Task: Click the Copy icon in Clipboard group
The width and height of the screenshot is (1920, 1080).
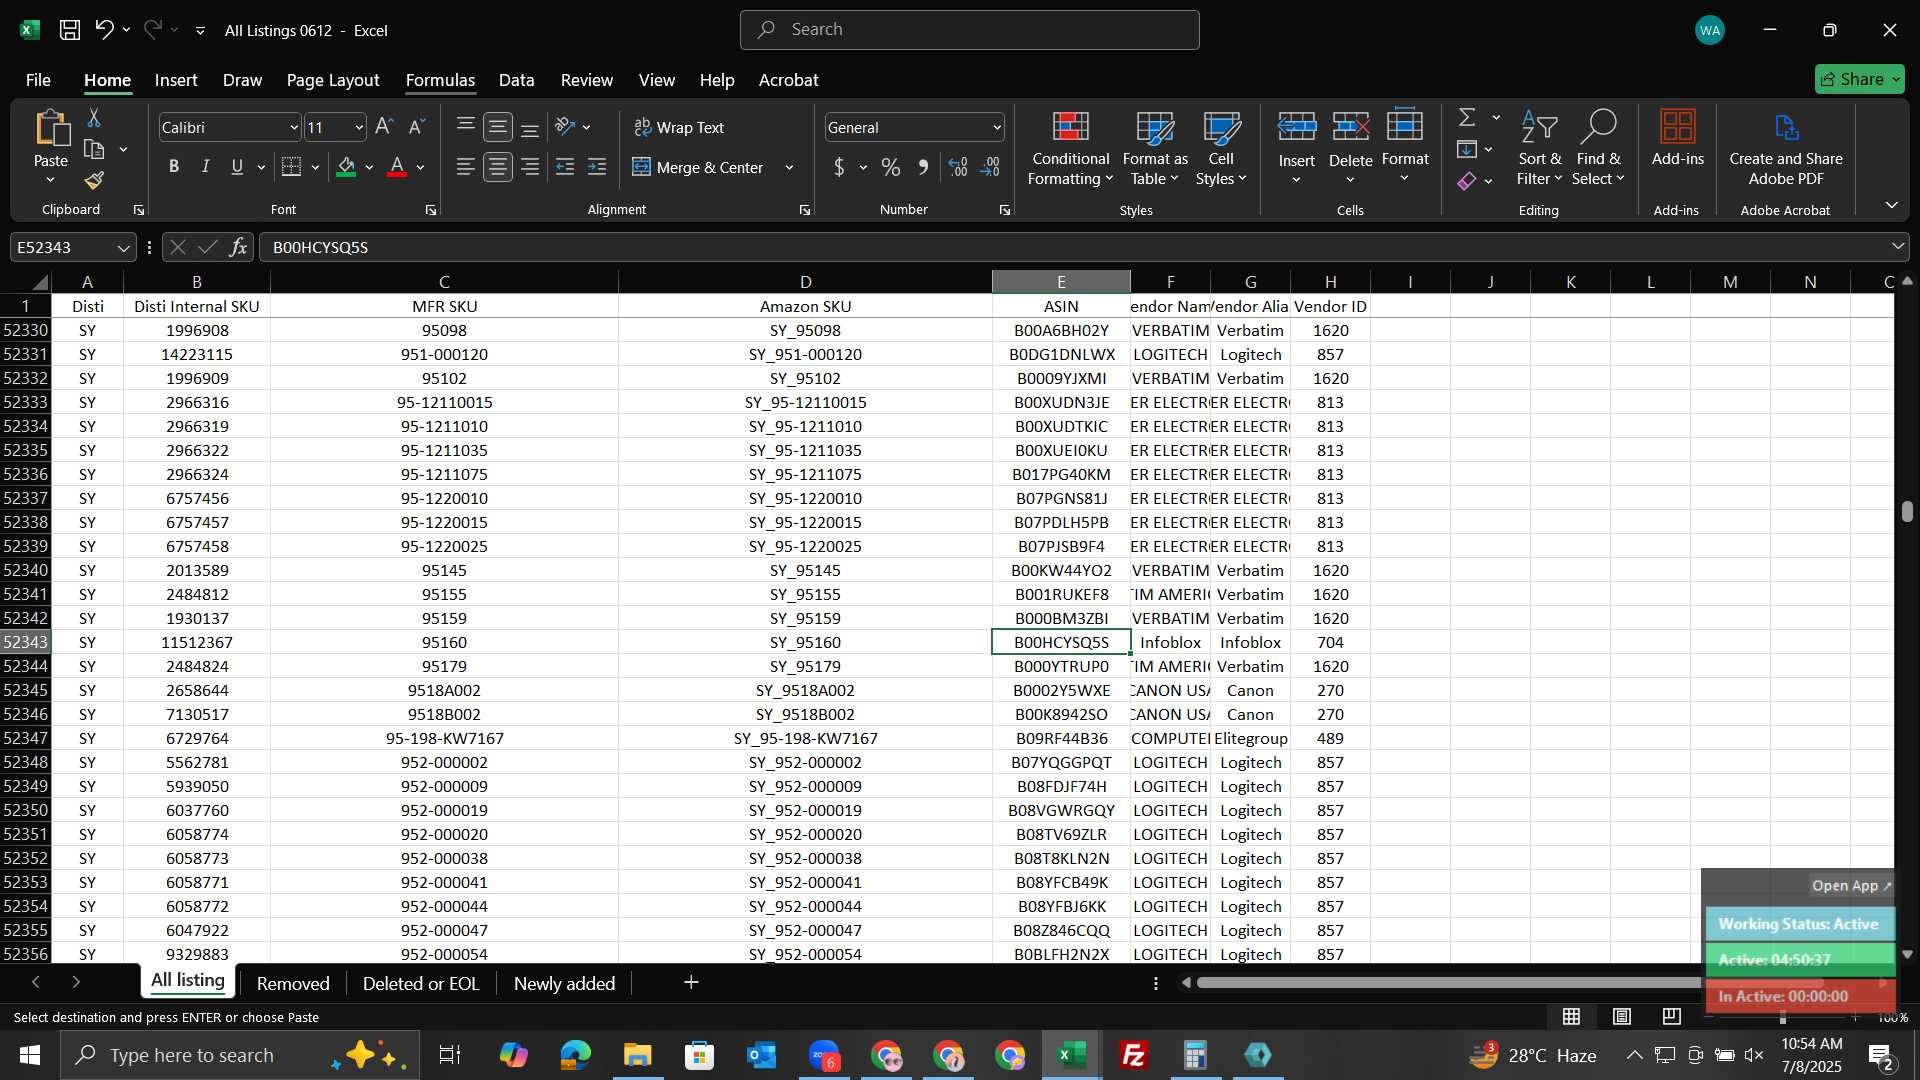Action: pyautogui.click(x=94, y=150)
